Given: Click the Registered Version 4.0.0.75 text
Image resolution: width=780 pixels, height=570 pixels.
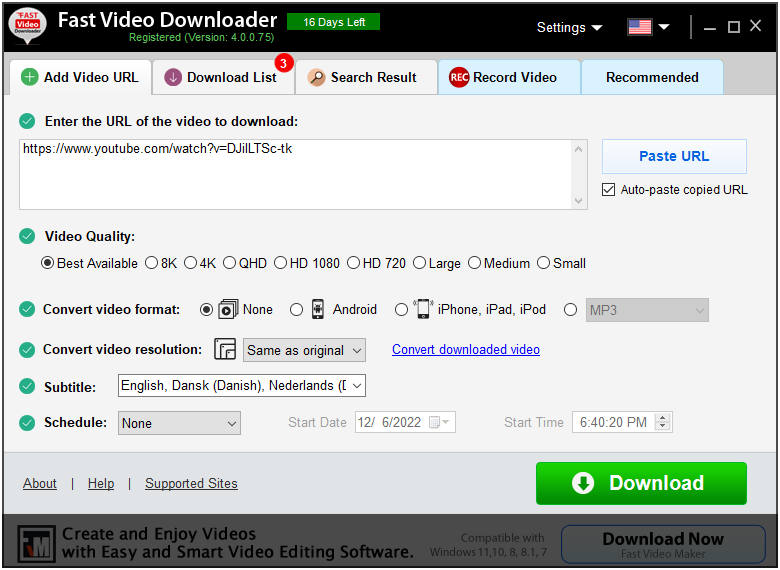Looking at the screenshot, I should [x=201, y=37].
